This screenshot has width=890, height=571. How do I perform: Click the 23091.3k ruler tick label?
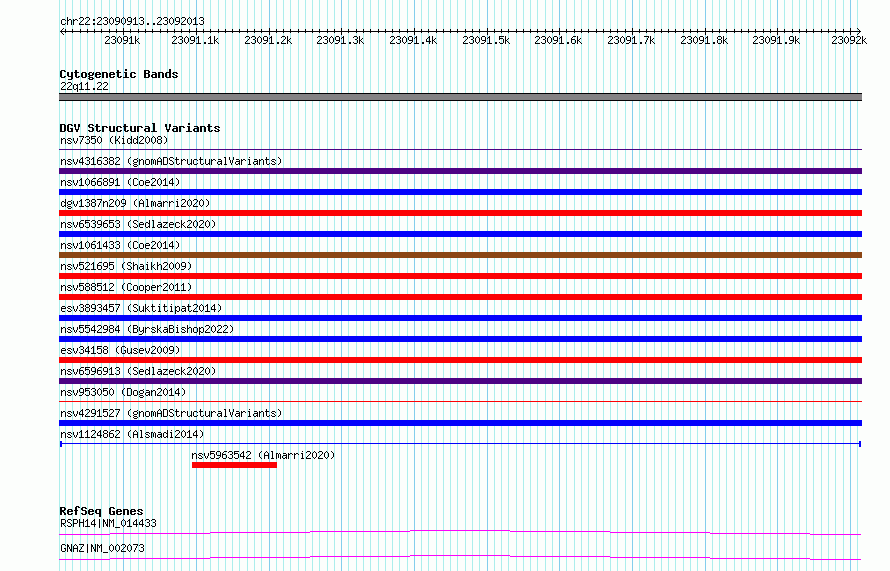point(340,40)
